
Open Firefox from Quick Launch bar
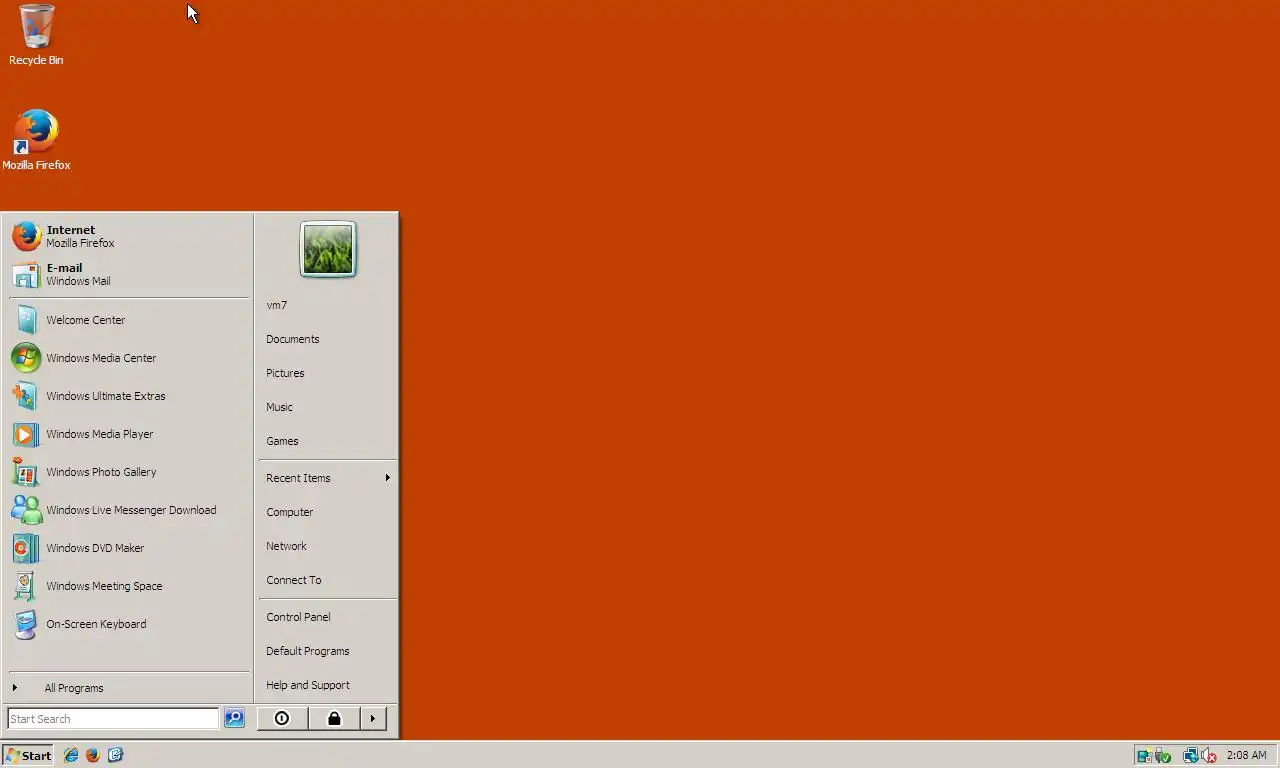click(93, 755)
